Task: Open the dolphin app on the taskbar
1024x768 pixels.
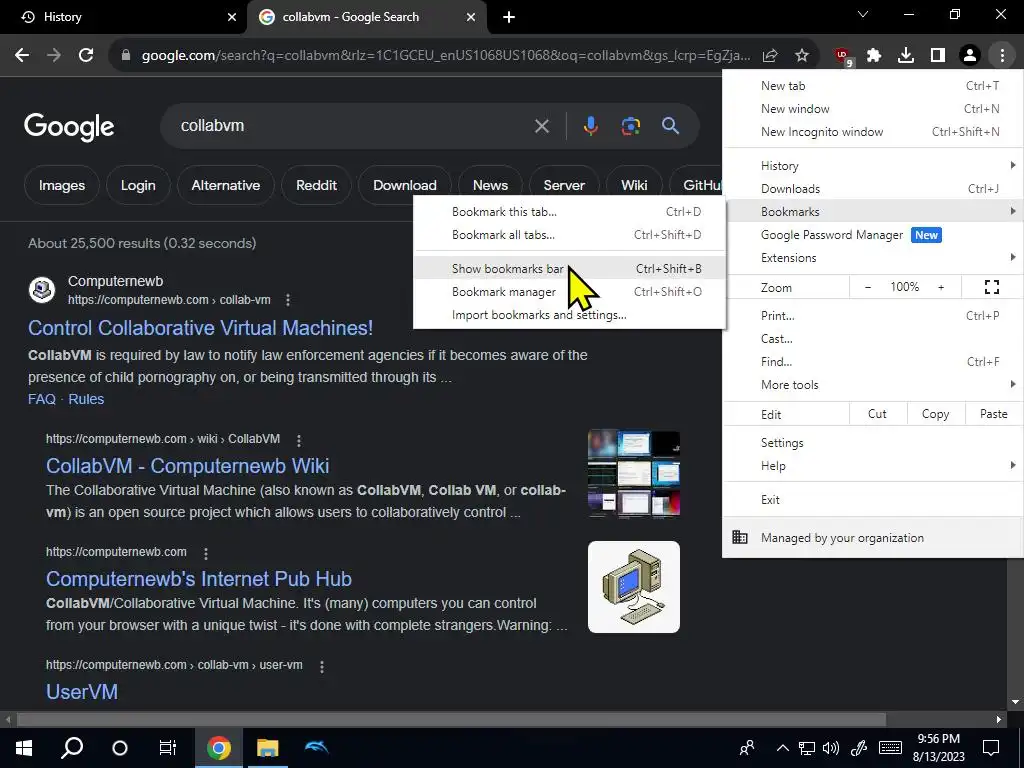Action: 316,747
